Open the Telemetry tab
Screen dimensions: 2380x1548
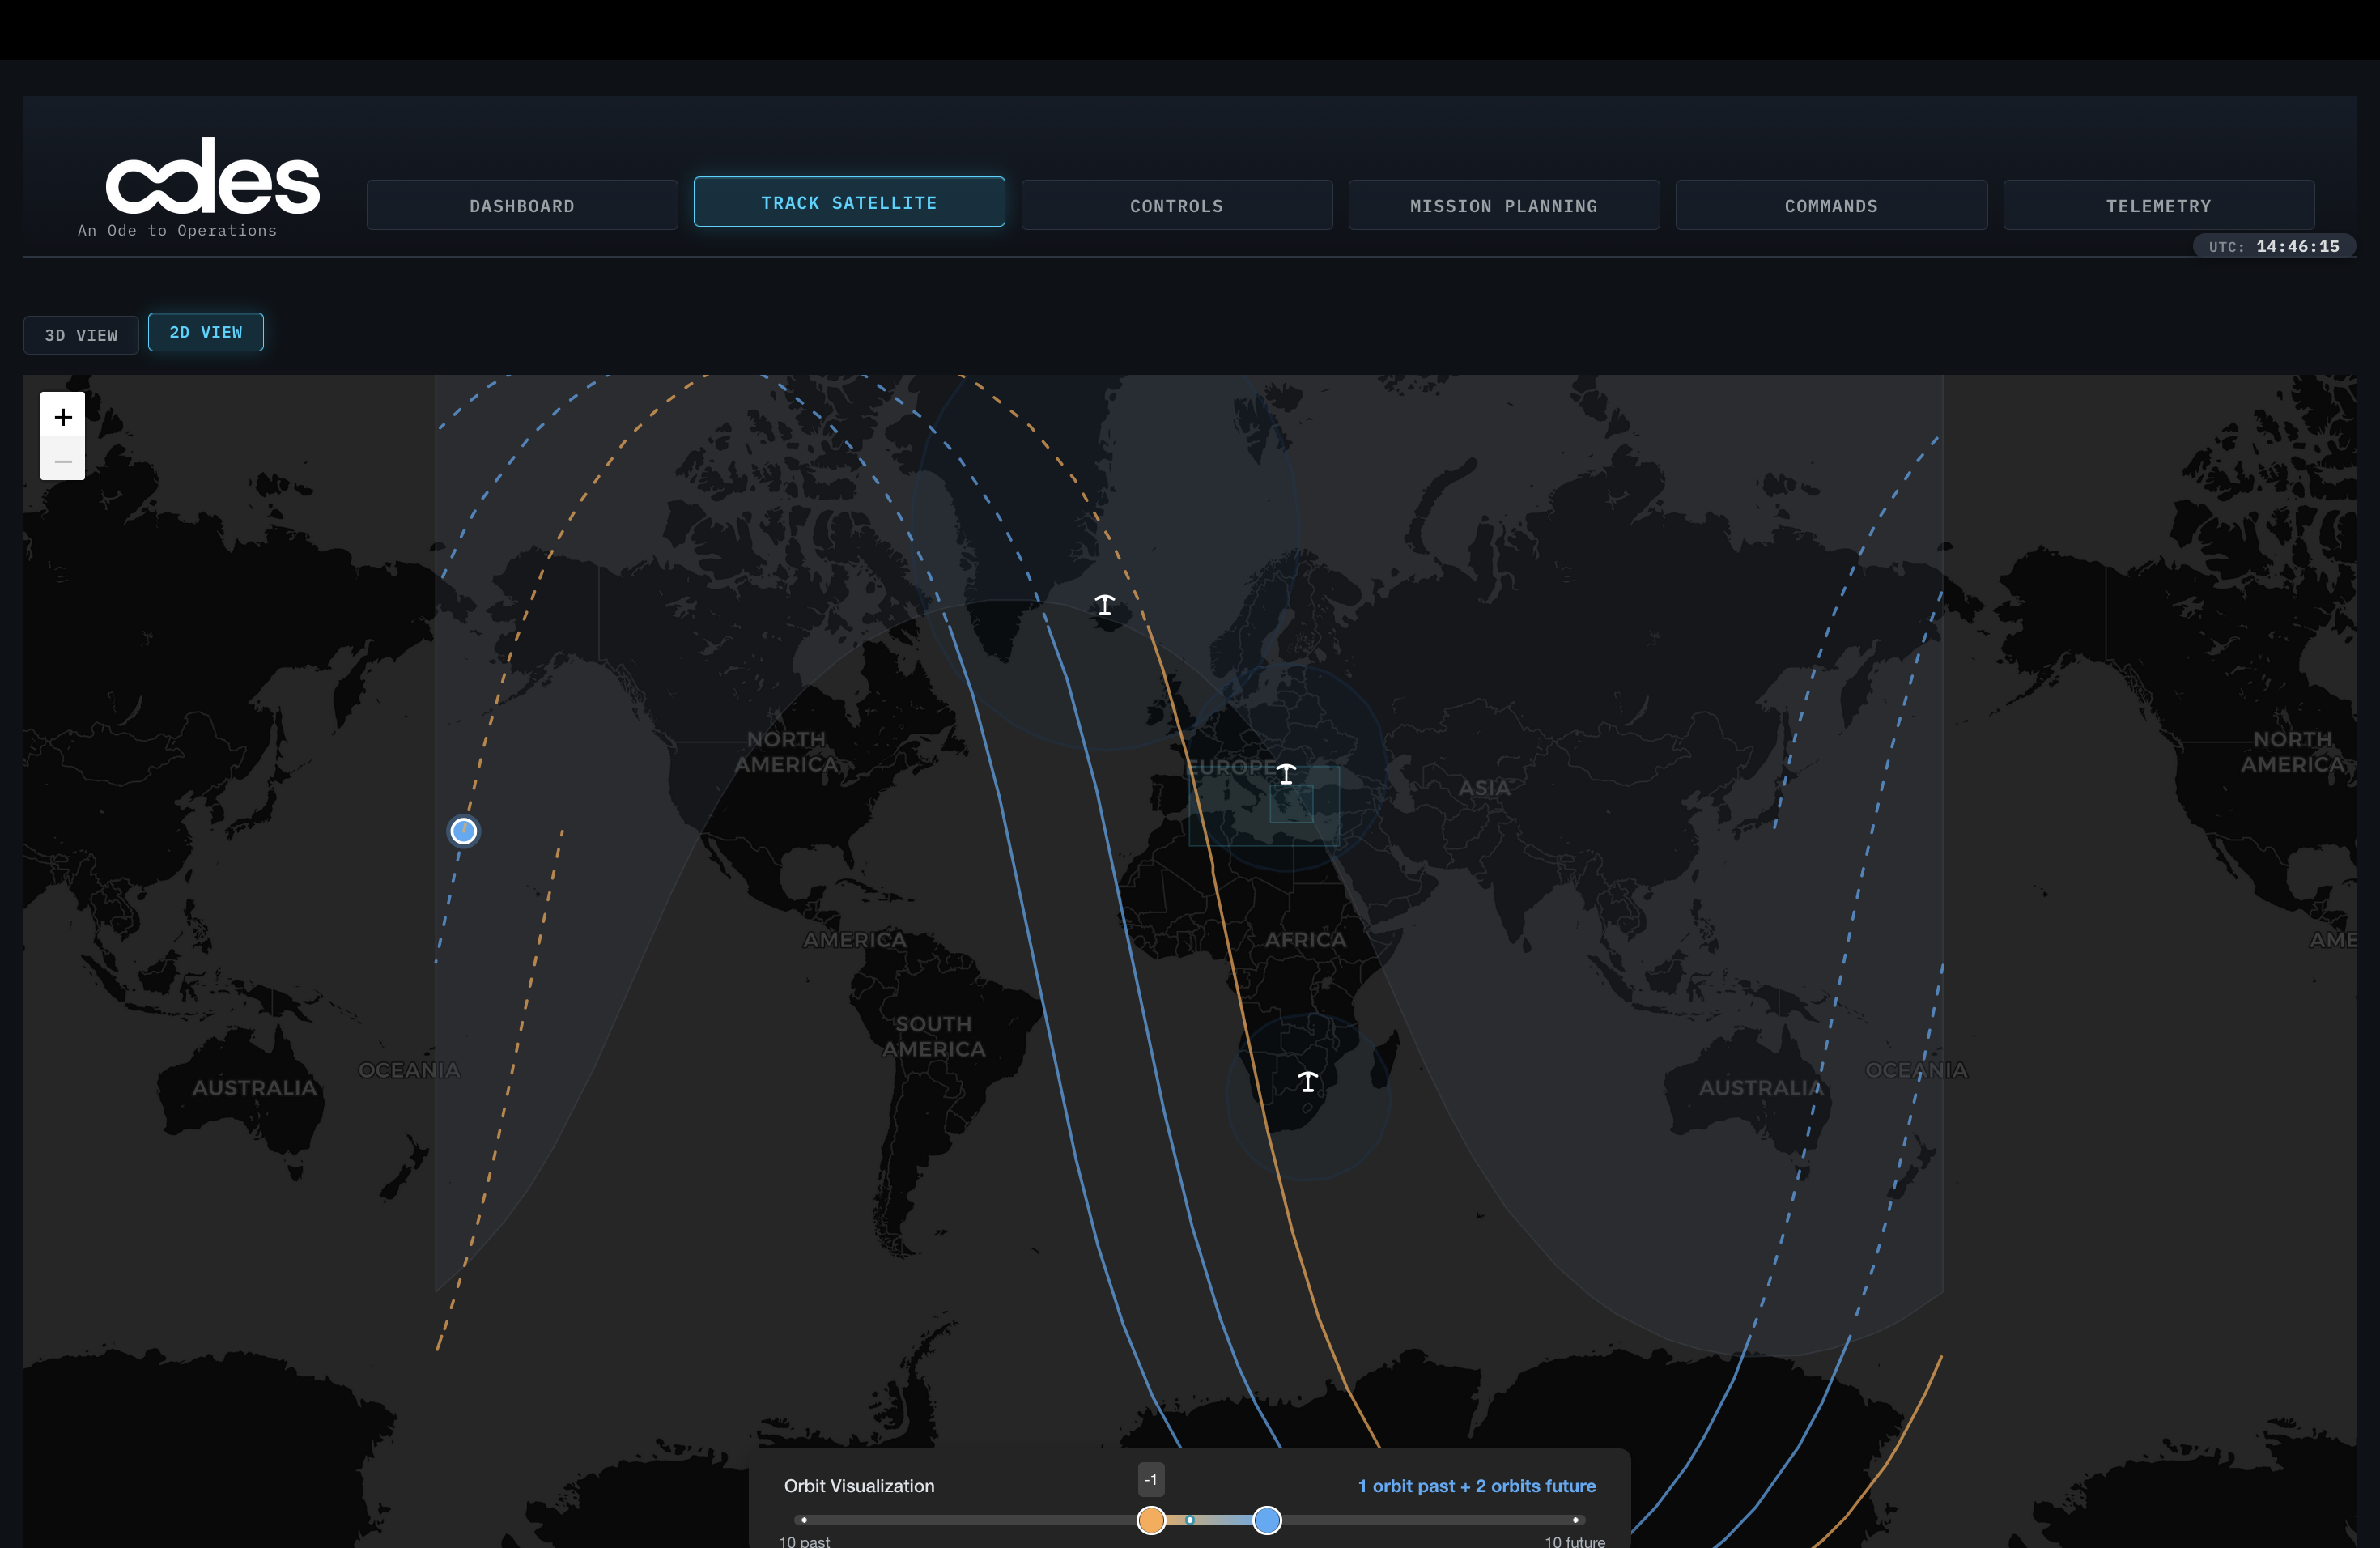coord(2158,206)
